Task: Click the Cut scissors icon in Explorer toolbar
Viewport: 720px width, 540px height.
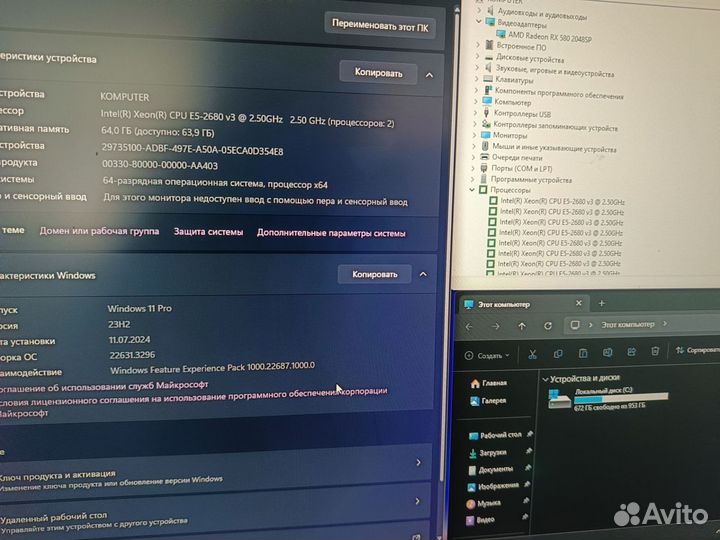Action: [x=532, y=354]
